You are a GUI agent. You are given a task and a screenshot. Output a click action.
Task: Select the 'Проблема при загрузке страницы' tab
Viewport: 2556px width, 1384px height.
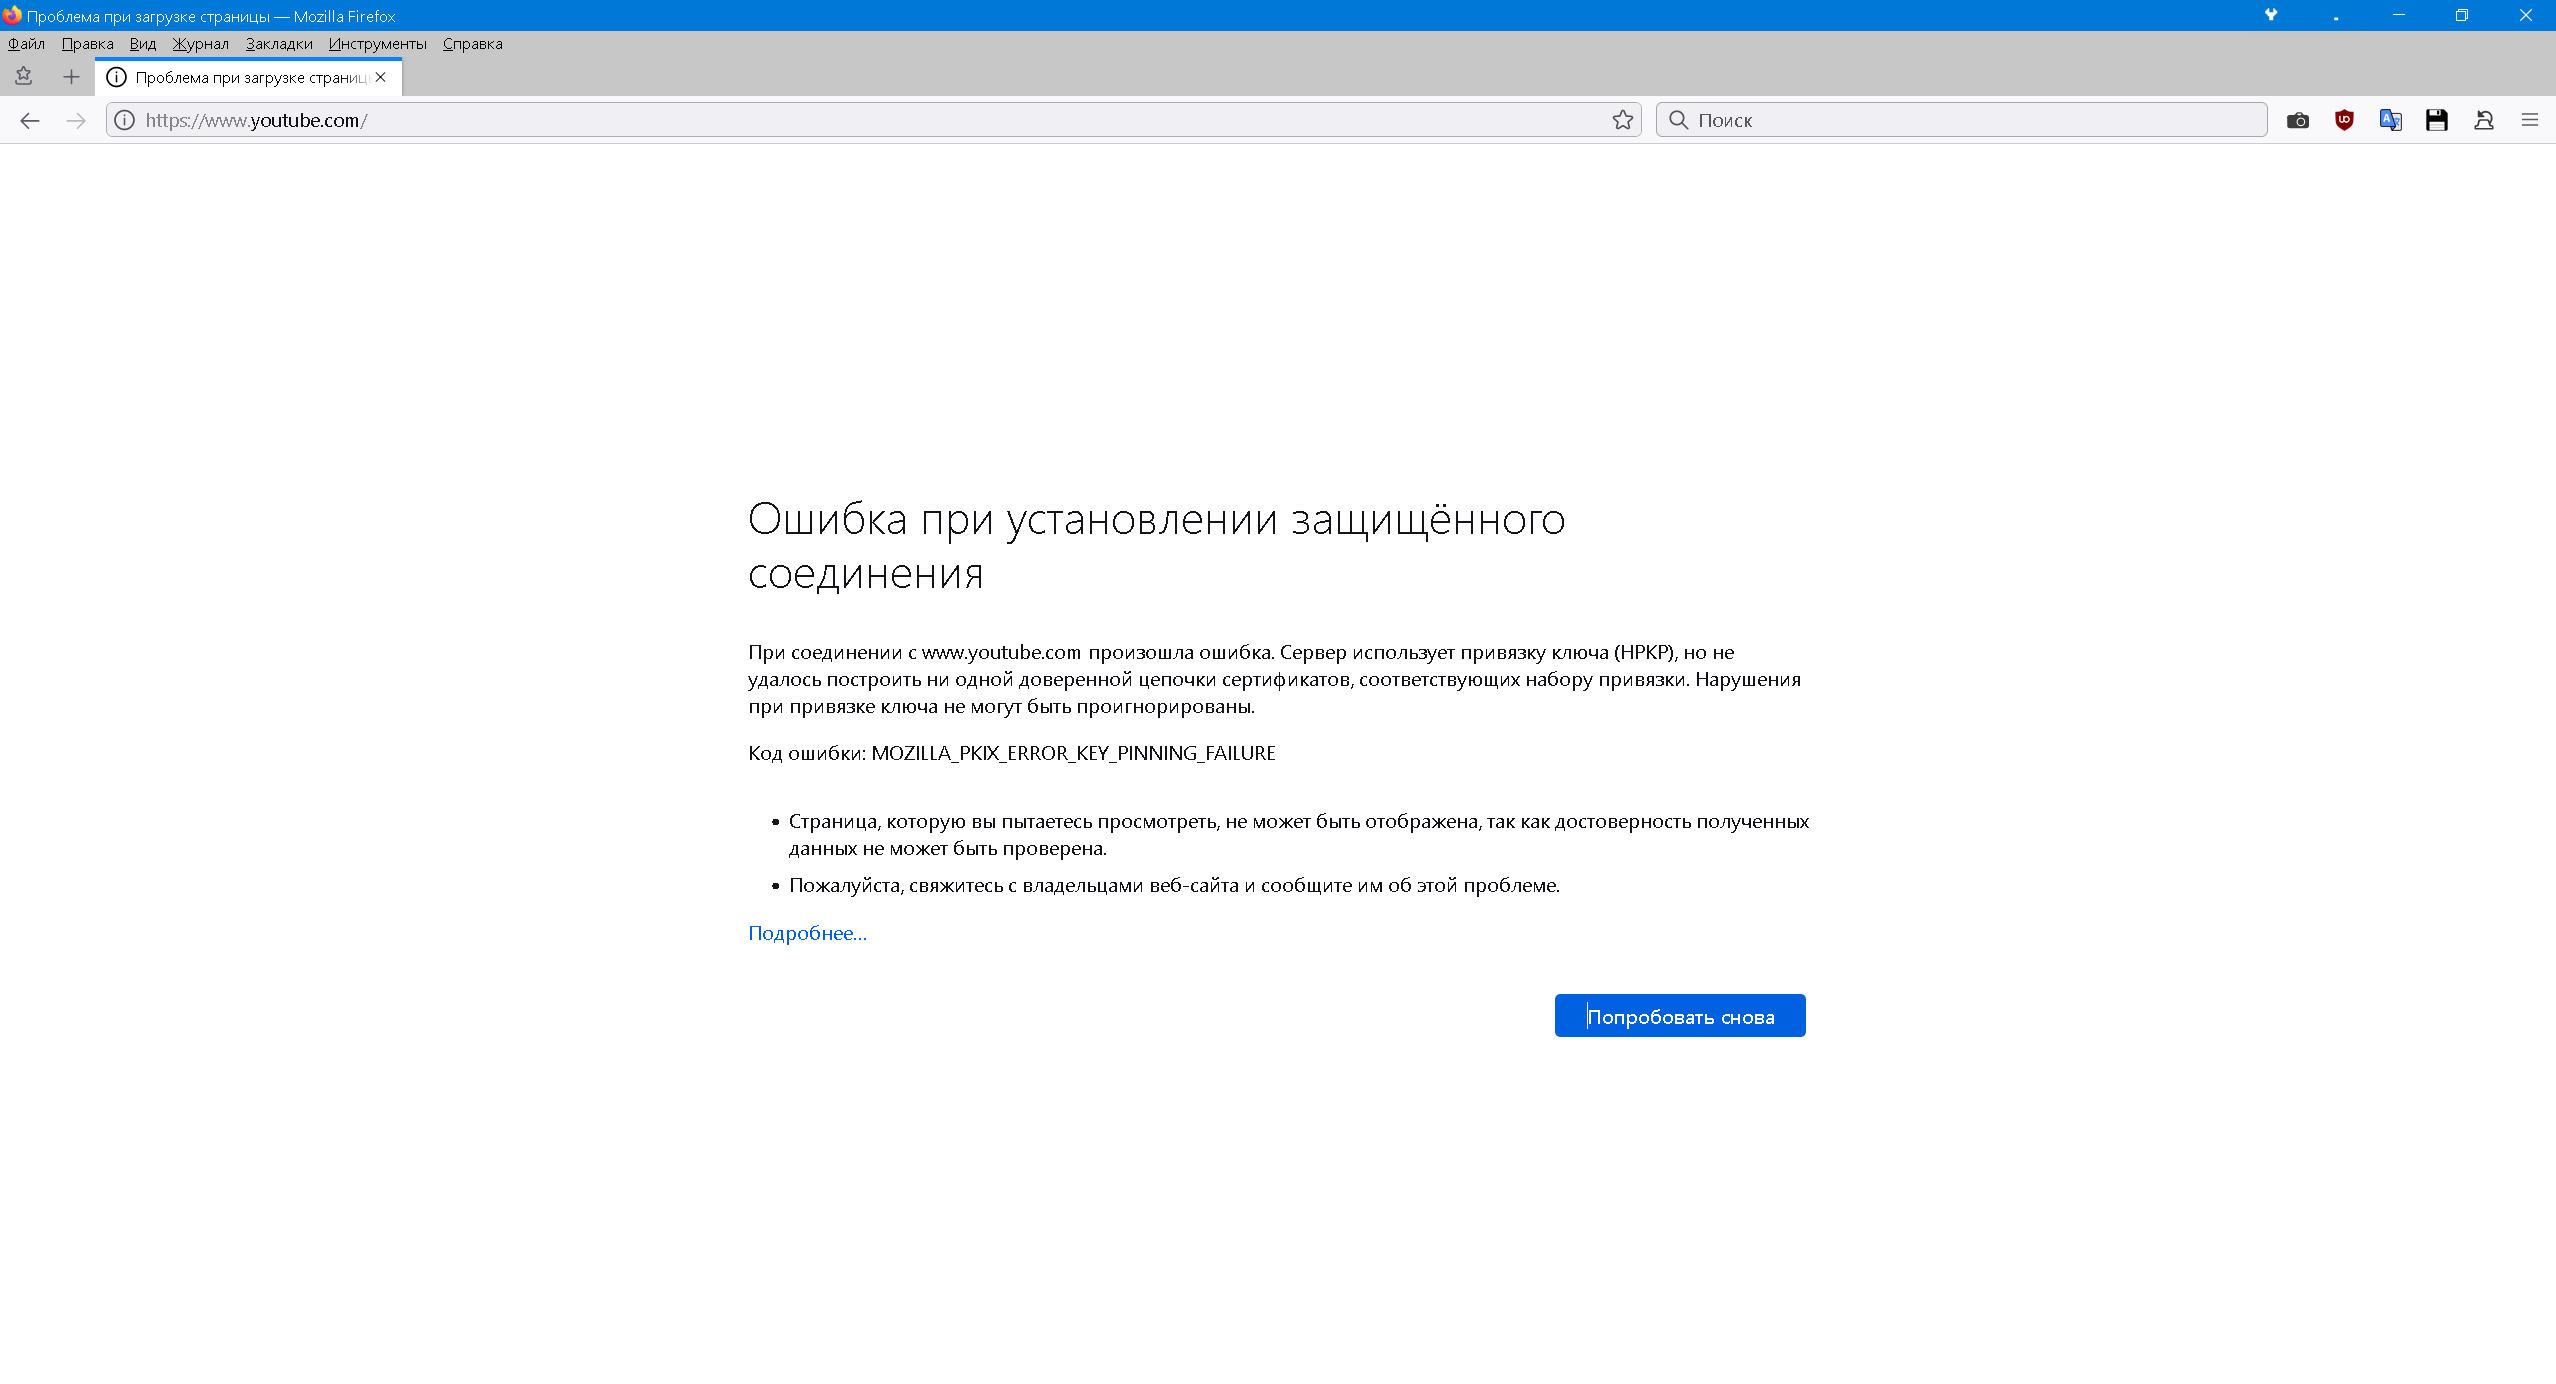[249, 77]
